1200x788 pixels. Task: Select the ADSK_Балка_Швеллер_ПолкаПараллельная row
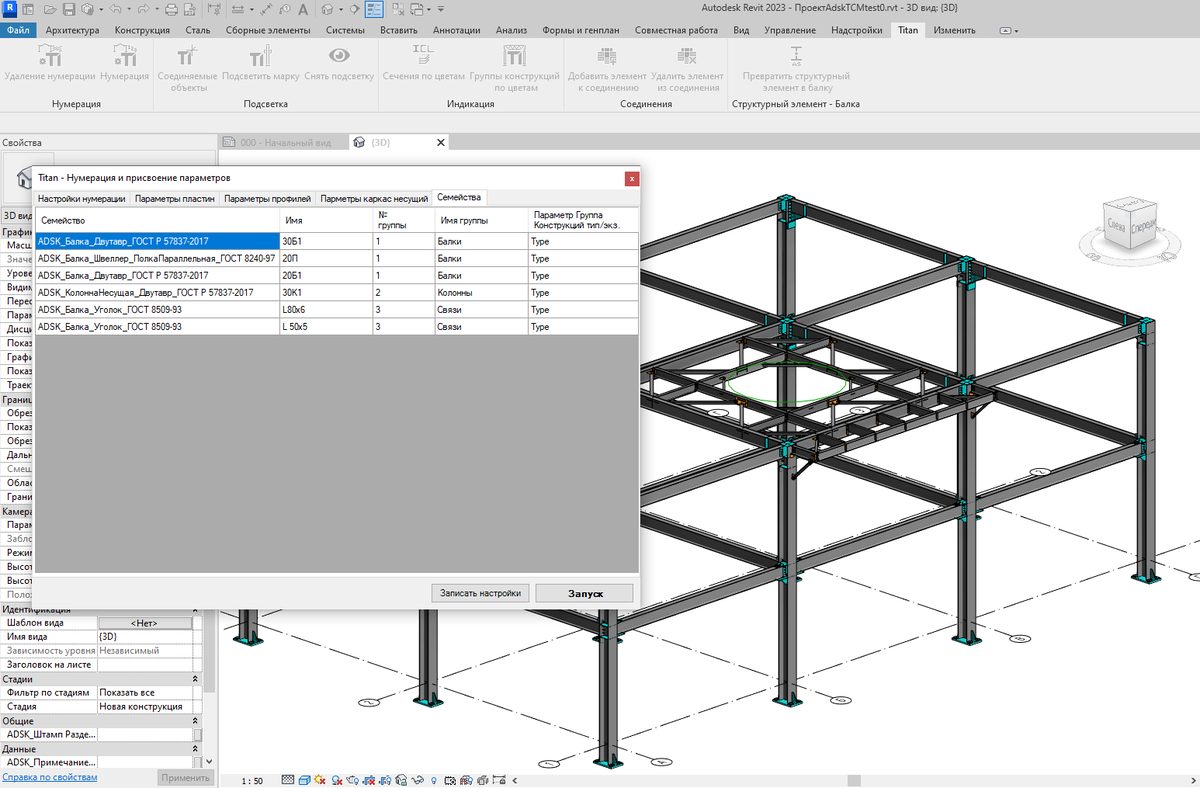pos(336,258)
